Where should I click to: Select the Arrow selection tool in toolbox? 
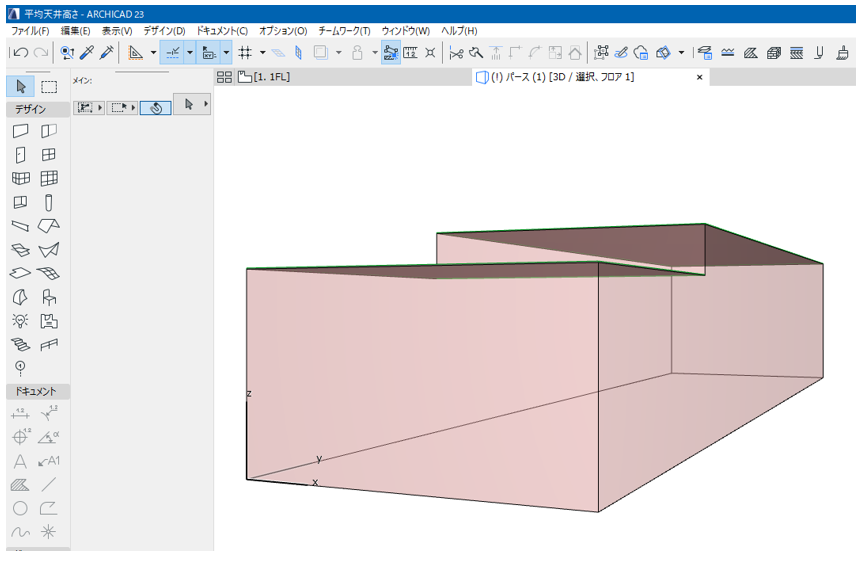[21, 86]
